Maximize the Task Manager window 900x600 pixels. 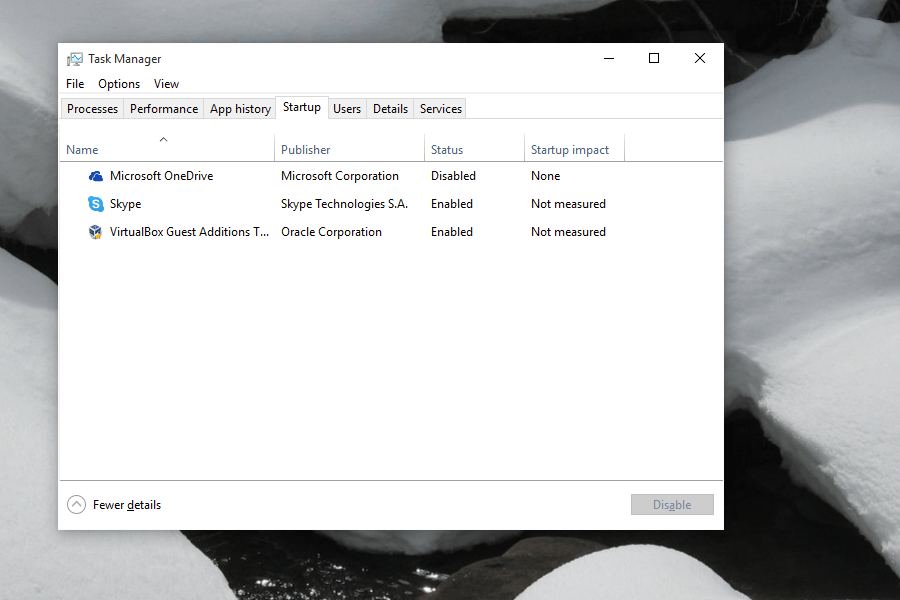654,58
